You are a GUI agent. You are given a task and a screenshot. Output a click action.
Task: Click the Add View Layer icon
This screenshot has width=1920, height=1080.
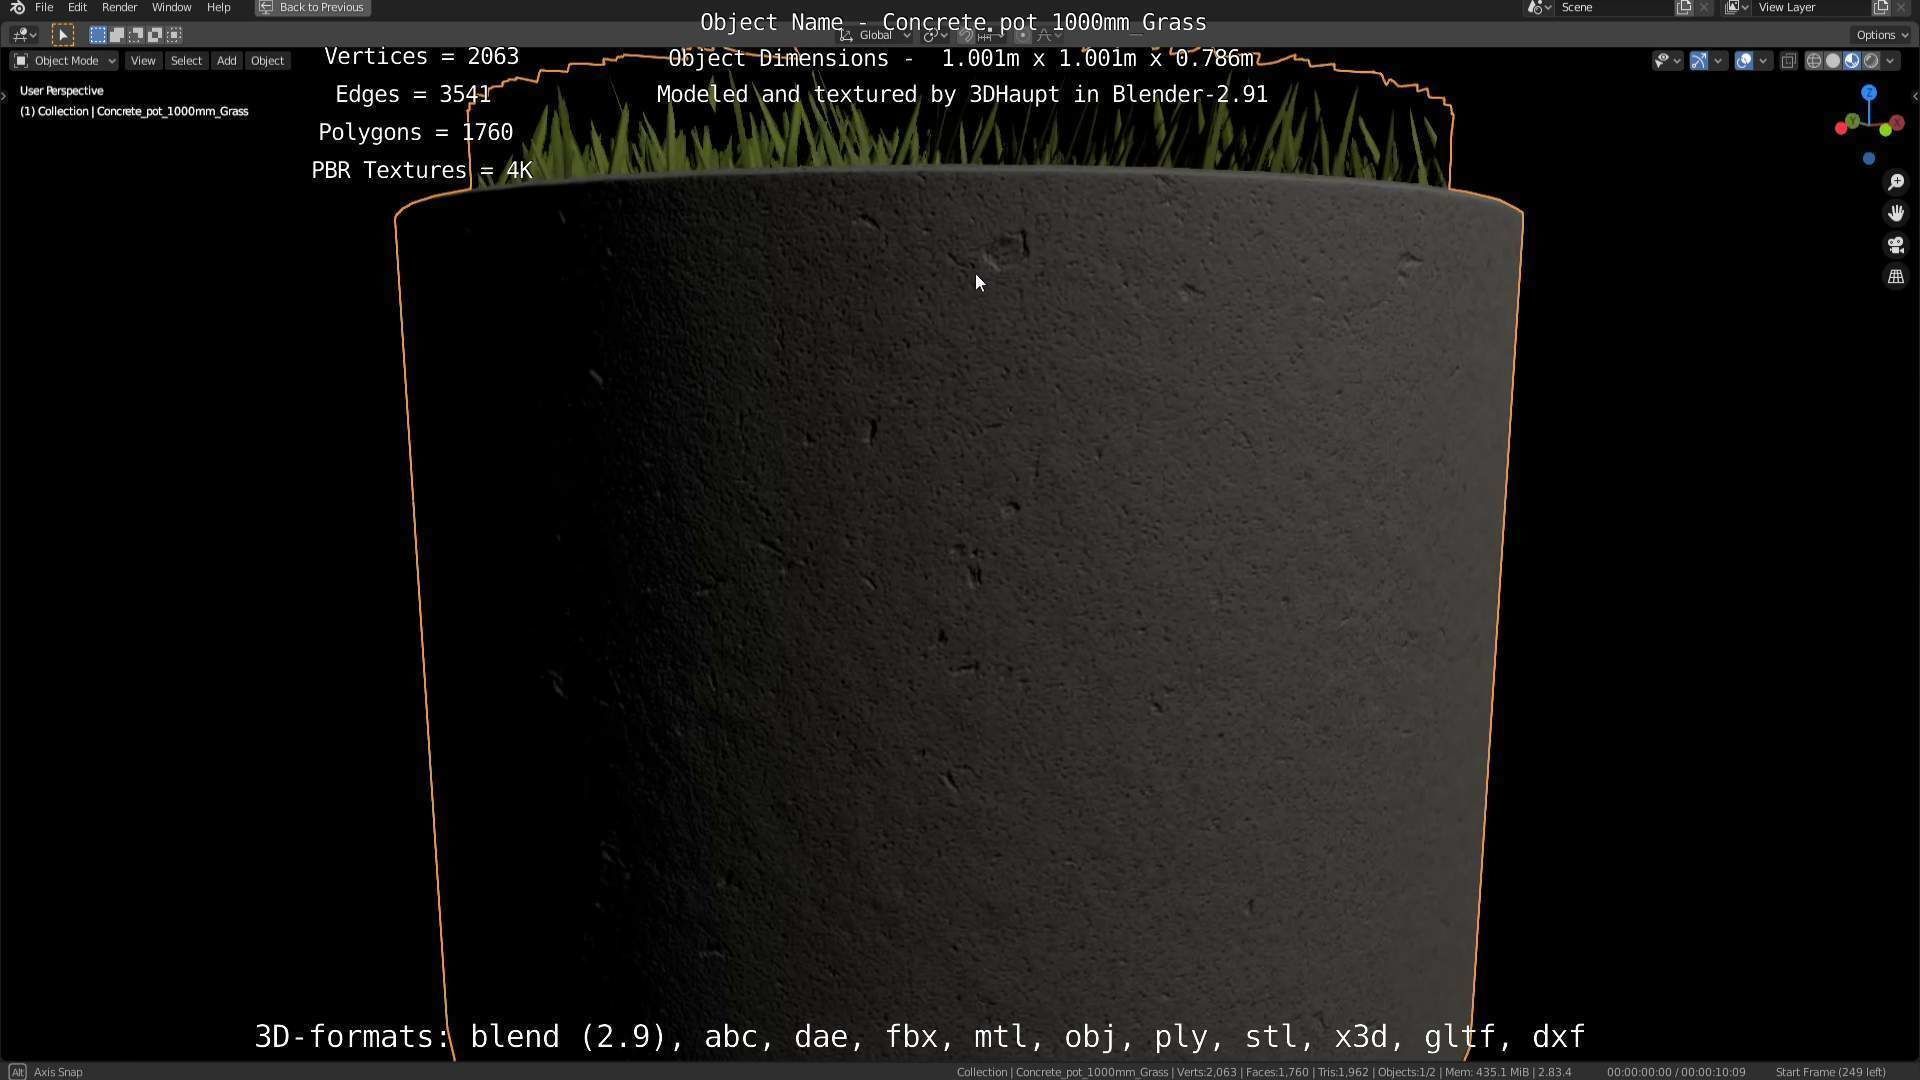[1881, 7]
